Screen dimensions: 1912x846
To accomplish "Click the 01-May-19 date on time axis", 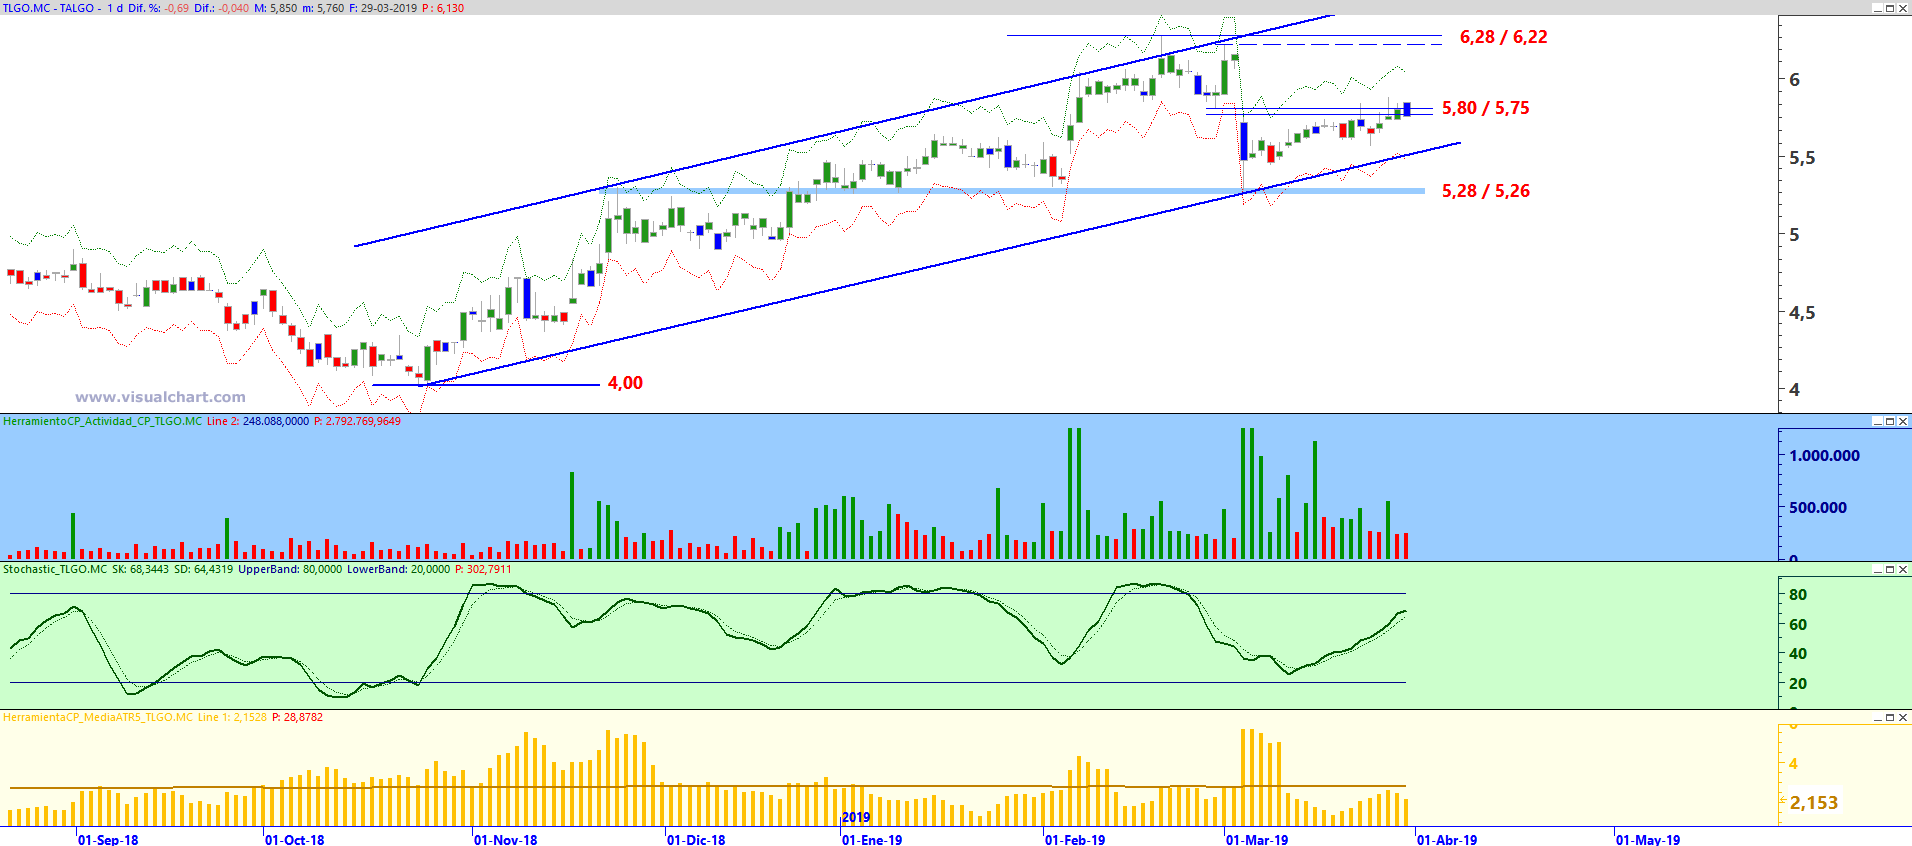I will point(1648,839).
